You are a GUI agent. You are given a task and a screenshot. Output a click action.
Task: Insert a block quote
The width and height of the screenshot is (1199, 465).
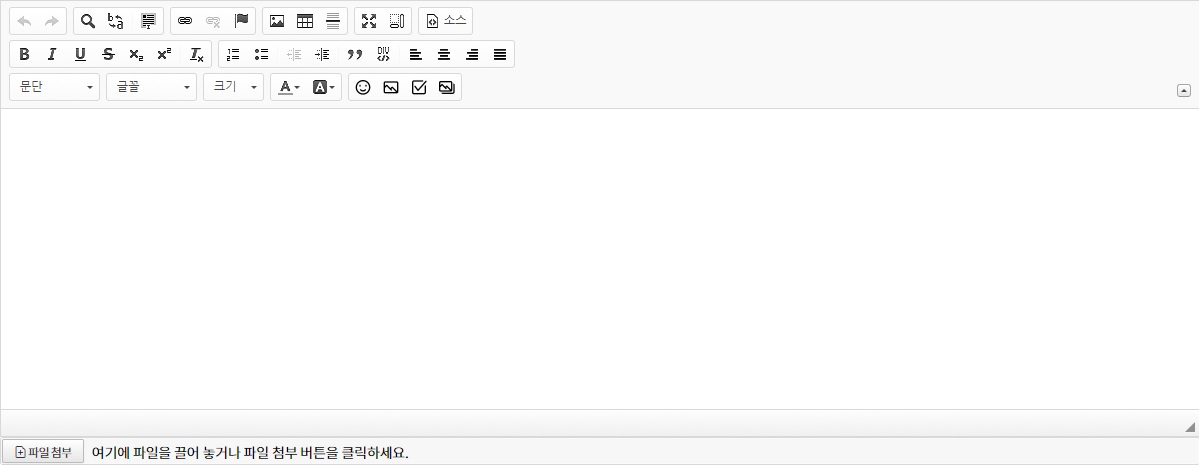coord(354,54)
